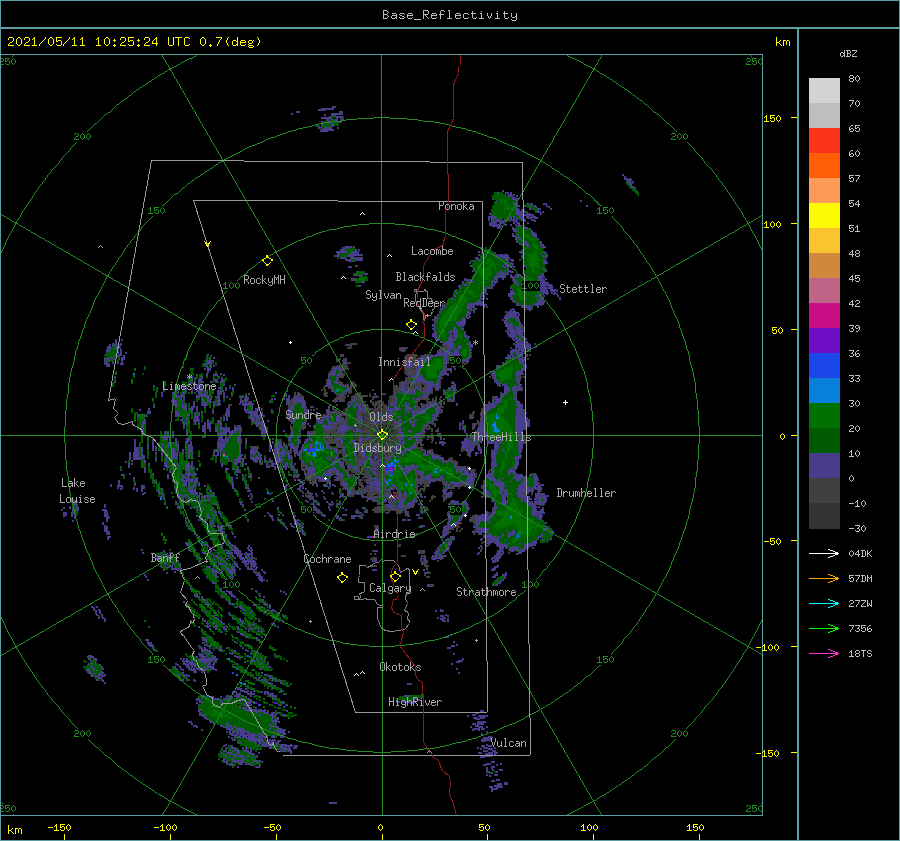Select the yellow diamond marker below RedDeer
The width and height of the screenshot is (900, 841).
click(412, 325)
